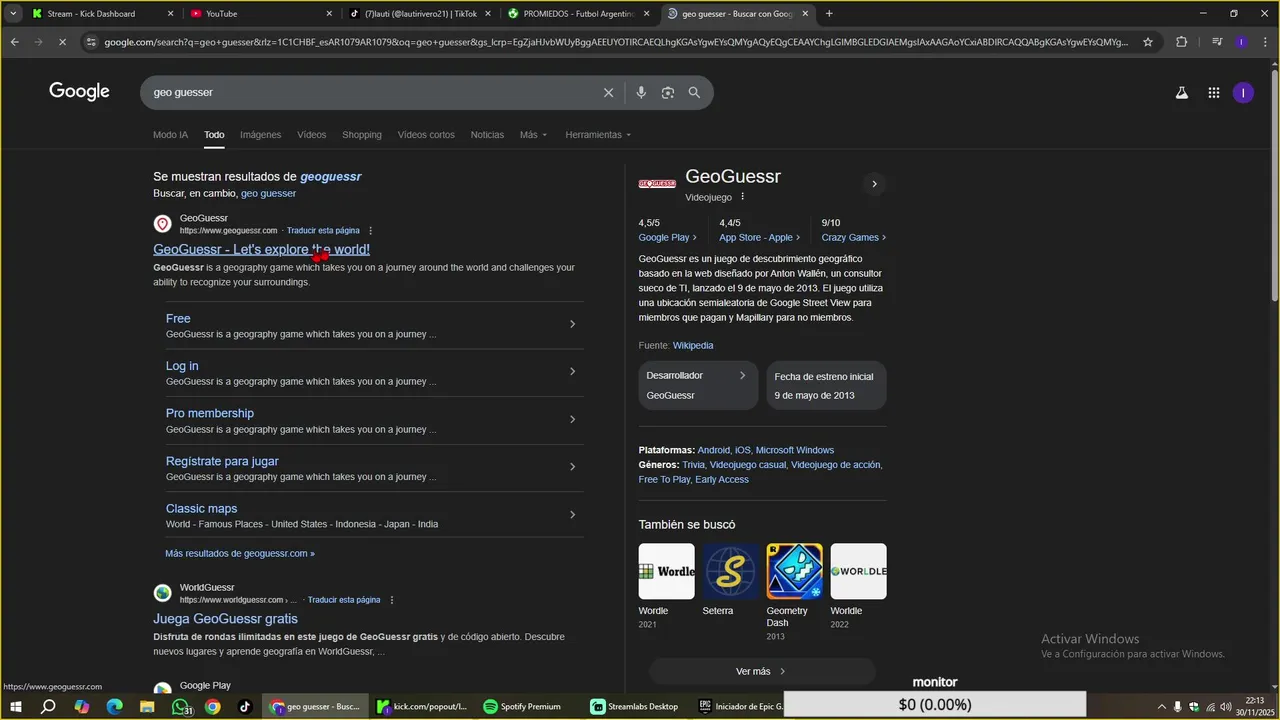Select the Videos search filter

[x=311, y=135]
